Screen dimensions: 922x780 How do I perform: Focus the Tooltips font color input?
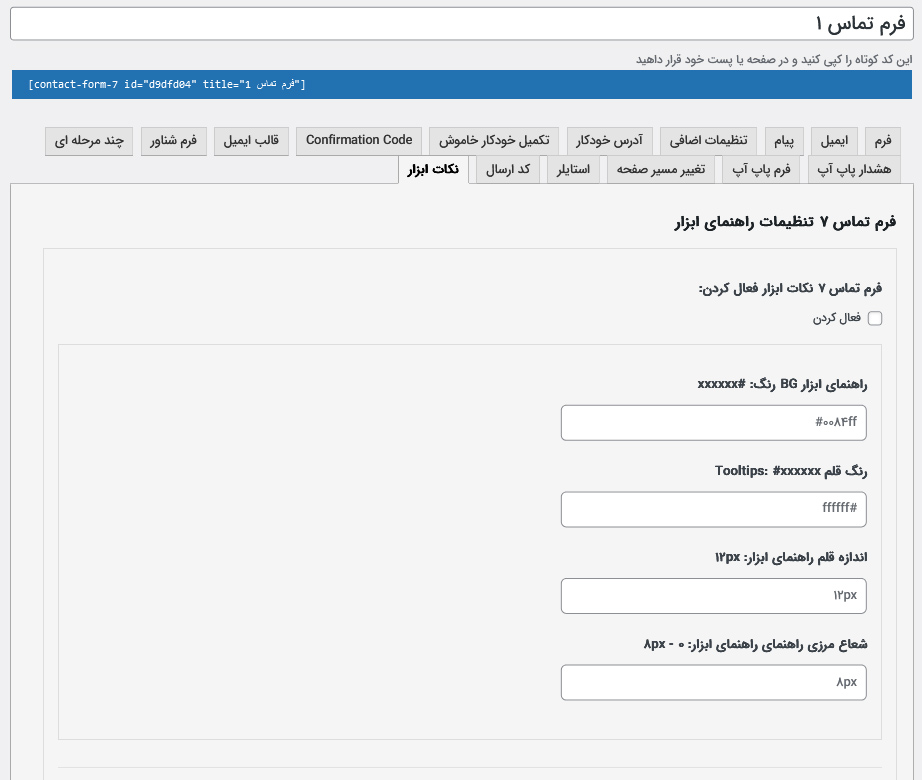pyautogui.click(x=713, y=509)
